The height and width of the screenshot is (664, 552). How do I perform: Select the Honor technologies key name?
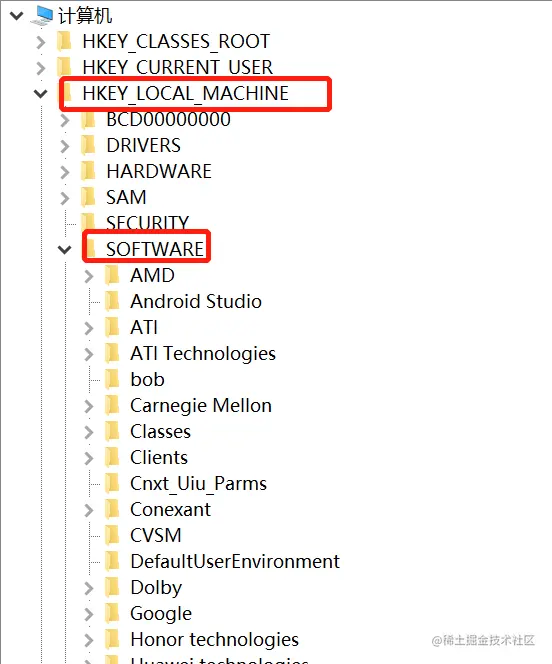tap(215, 639)
